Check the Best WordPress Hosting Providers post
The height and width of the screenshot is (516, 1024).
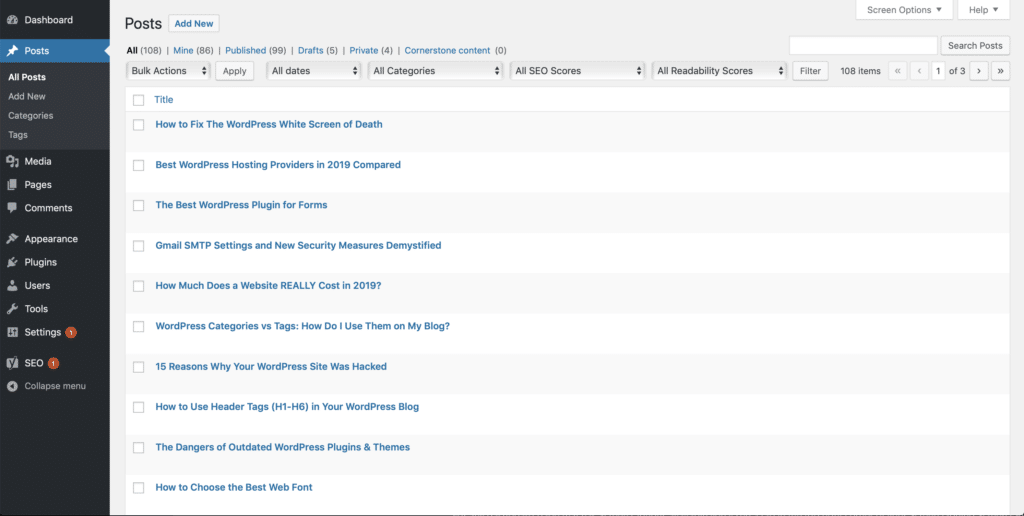pos(138,165)
